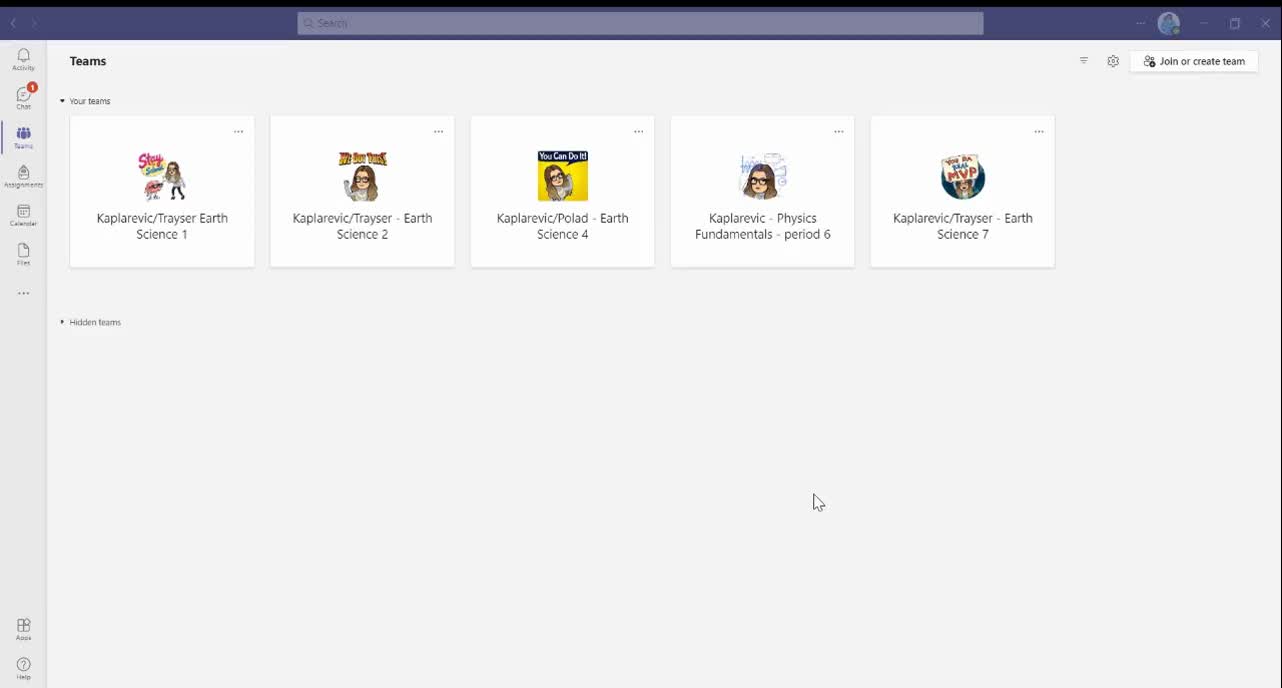Open more options for Earth Science 7 card
Image resolution: width=1282 pixels, height=688 pixels.
1038,132
